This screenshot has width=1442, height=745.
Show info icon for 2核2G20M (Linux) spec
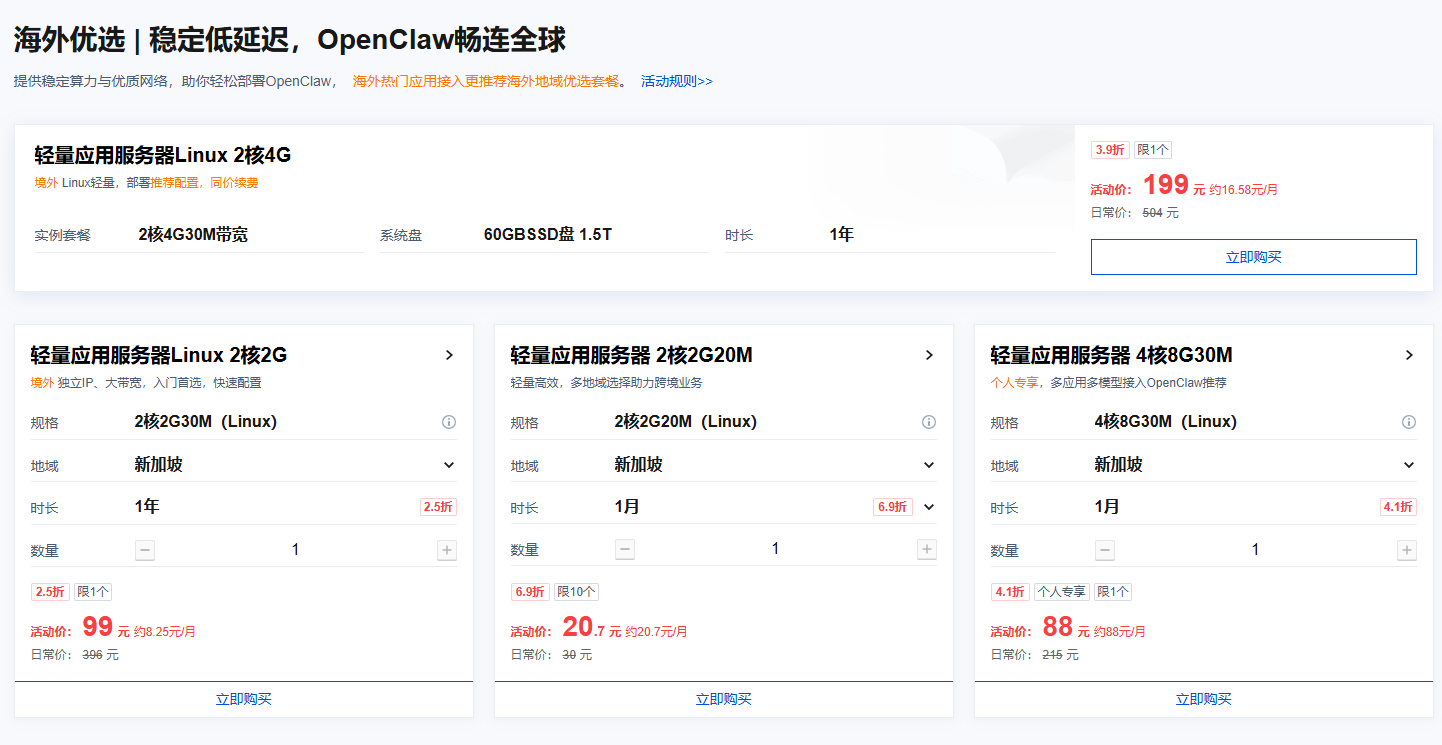pyautogui.click(x=929, y=422)
